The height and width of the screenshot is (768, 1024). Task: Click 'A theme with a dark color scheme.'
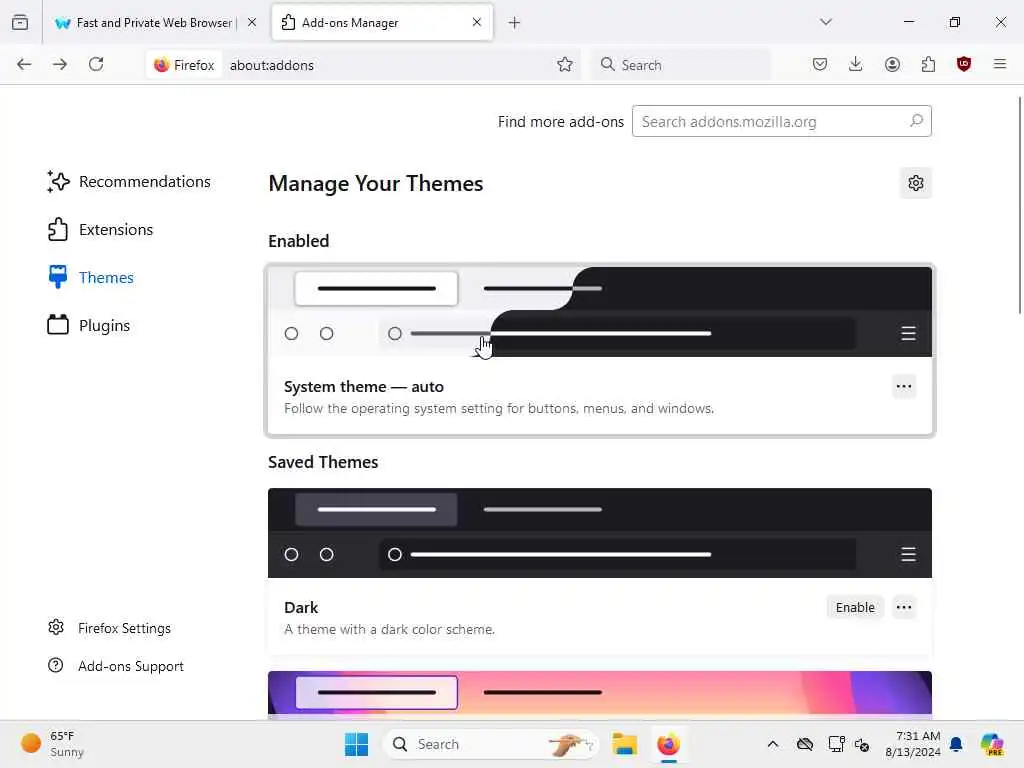(389, 630)
